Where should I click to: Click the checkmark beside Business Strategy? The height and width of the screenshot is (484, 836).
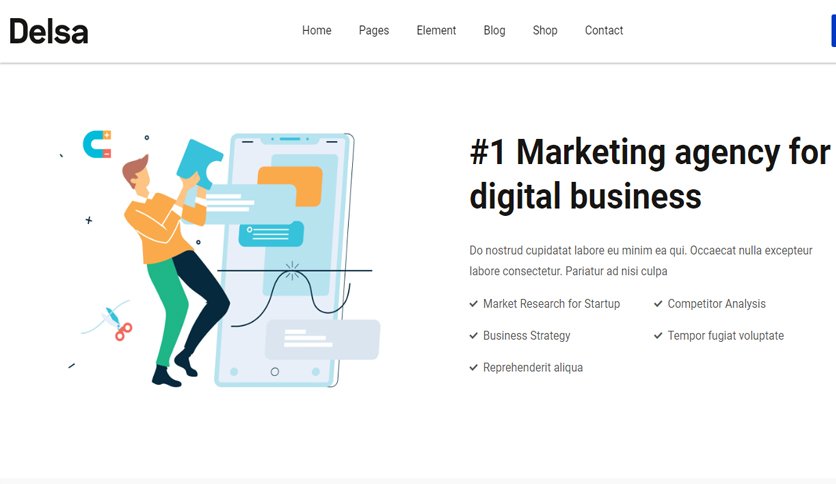(x=473, y=336)
